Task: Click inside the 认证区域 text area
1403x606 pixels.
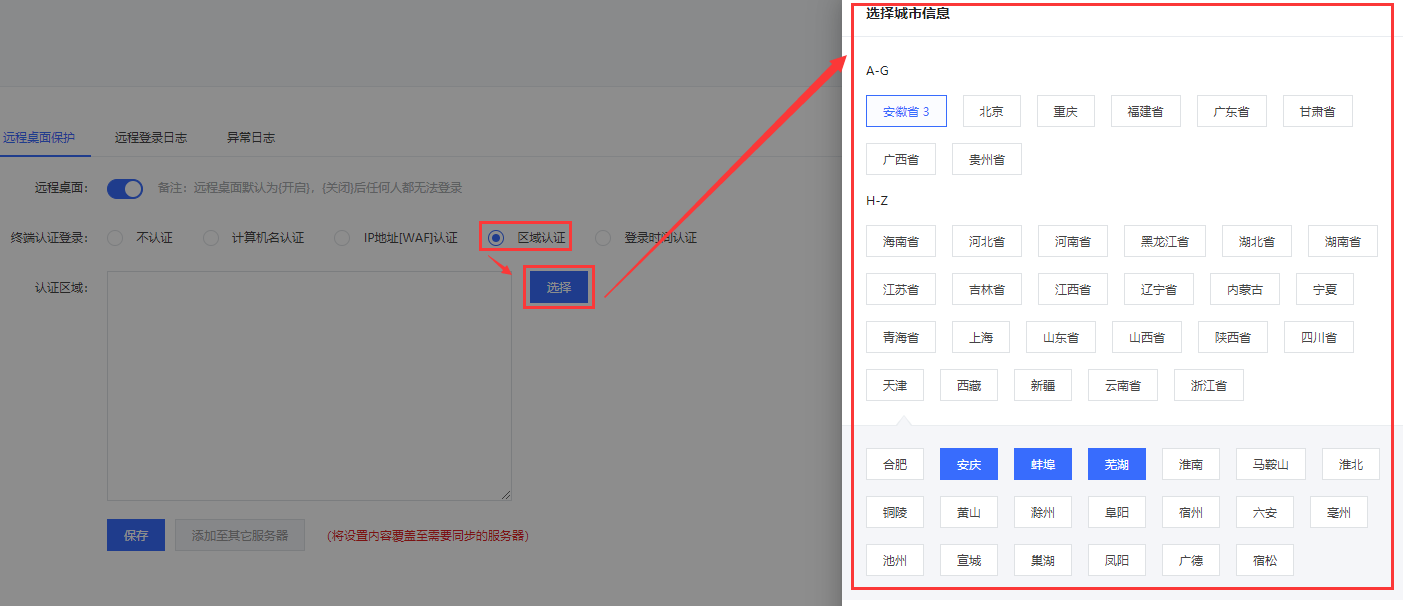Action: pos(309,385)
